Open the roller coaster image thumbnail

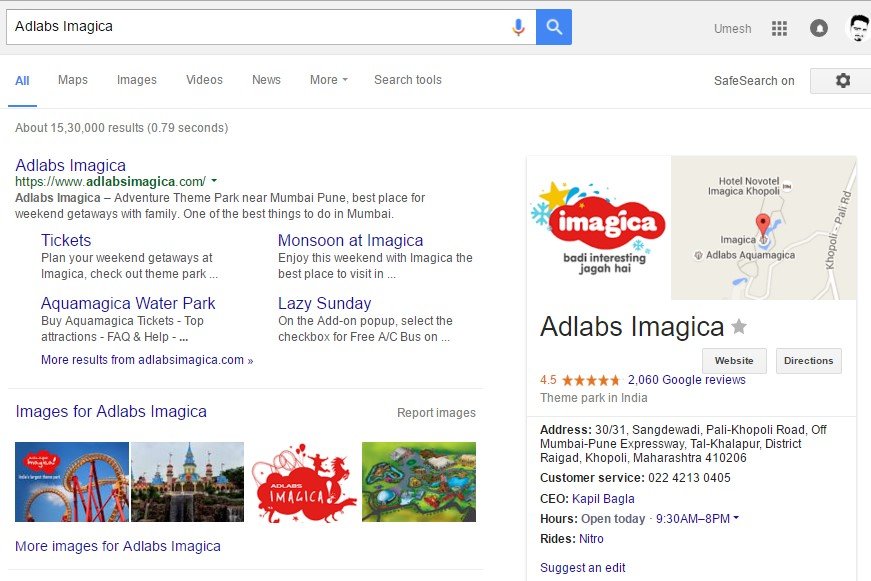point(72,482)
